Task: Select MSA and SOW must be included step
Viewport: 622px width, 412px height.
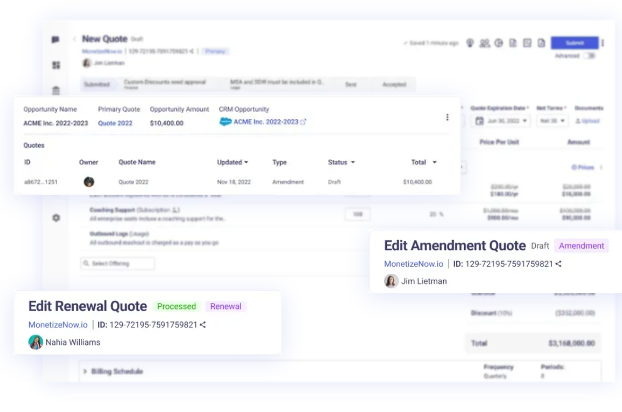Action: (x=277, y=84)
